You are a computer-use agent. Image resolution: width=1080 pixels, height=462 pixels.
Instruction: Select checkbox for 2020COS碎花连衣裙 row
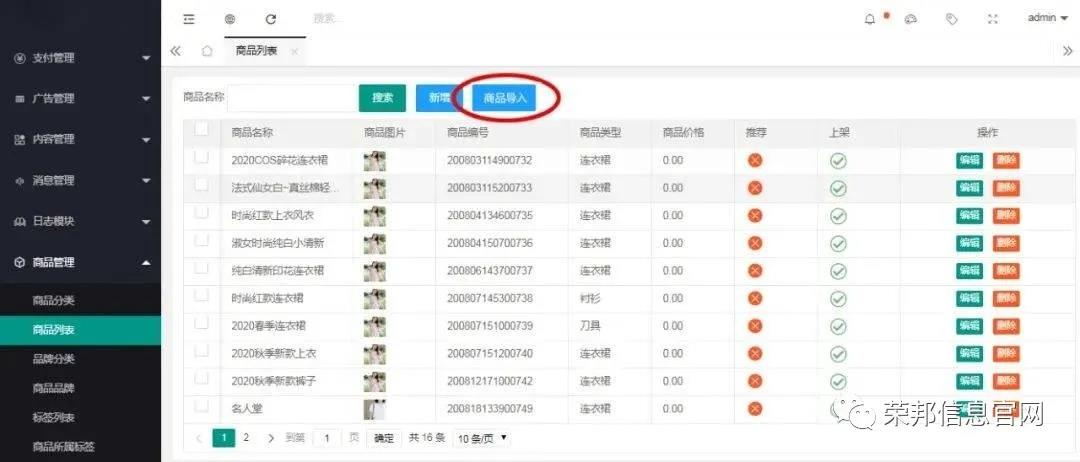click(202, 158)
